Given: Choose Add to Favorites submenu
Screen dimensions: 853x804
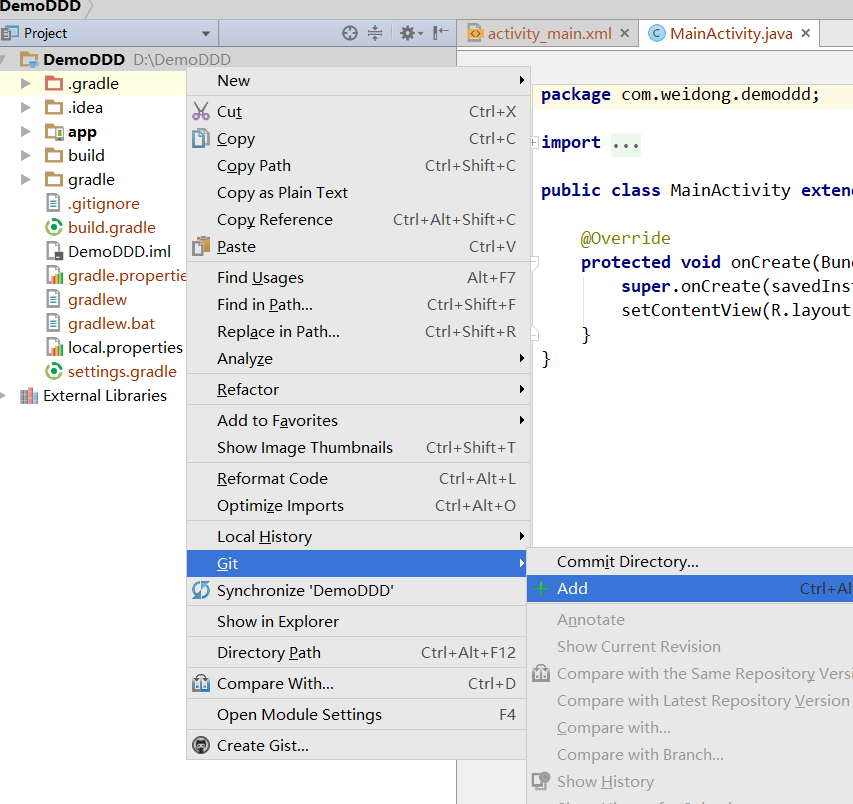Looking at the screenshot, I should click(x=356, y=420).
